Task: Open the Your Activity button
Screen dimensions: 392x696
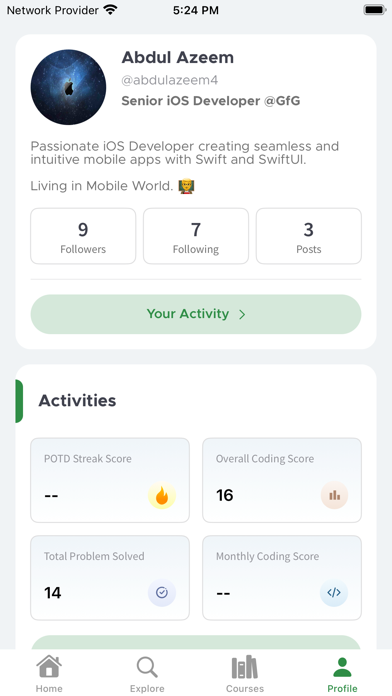Action: (196, 314)
